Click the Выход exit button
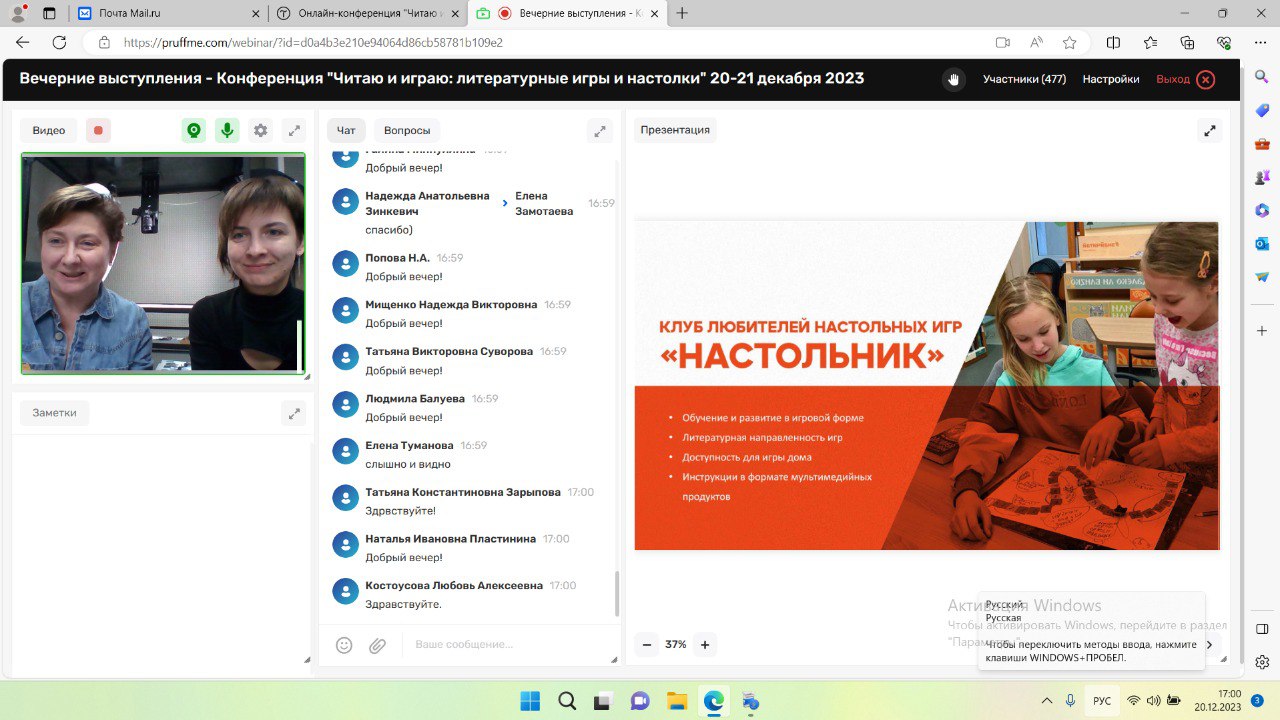 [x=1185, y=79]
